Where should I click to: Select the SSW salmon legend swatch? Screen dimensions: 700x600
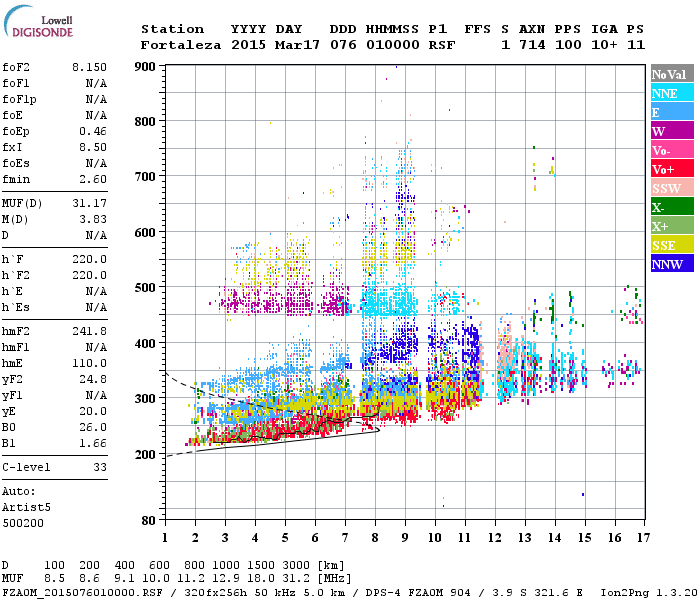coord(672,188)
